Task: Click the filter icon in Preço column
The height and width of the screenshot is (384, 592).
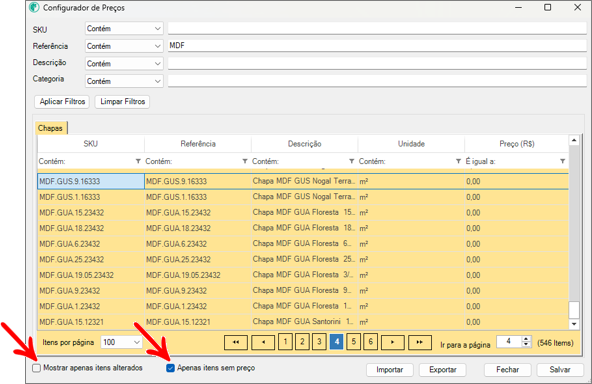Action: coord(563,161)
